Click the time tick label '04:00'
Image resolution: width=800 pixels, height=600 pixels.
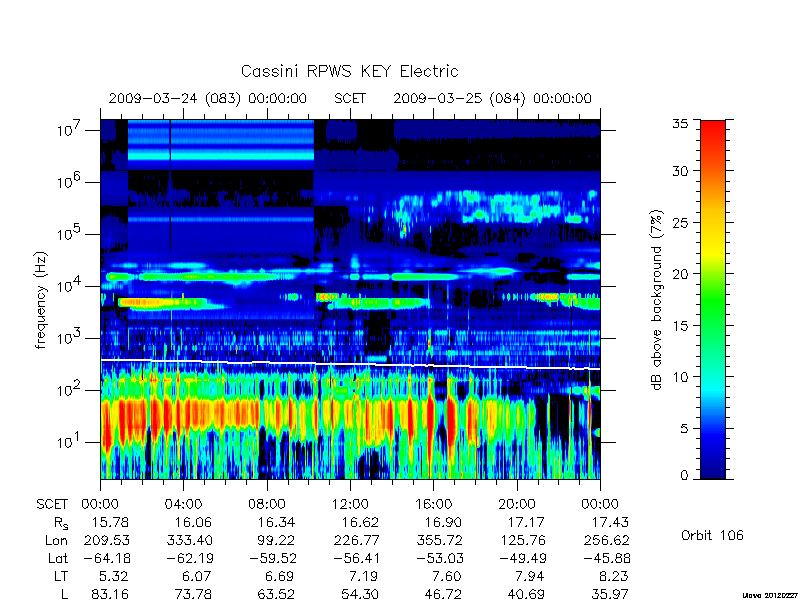[x=183, y=505]
